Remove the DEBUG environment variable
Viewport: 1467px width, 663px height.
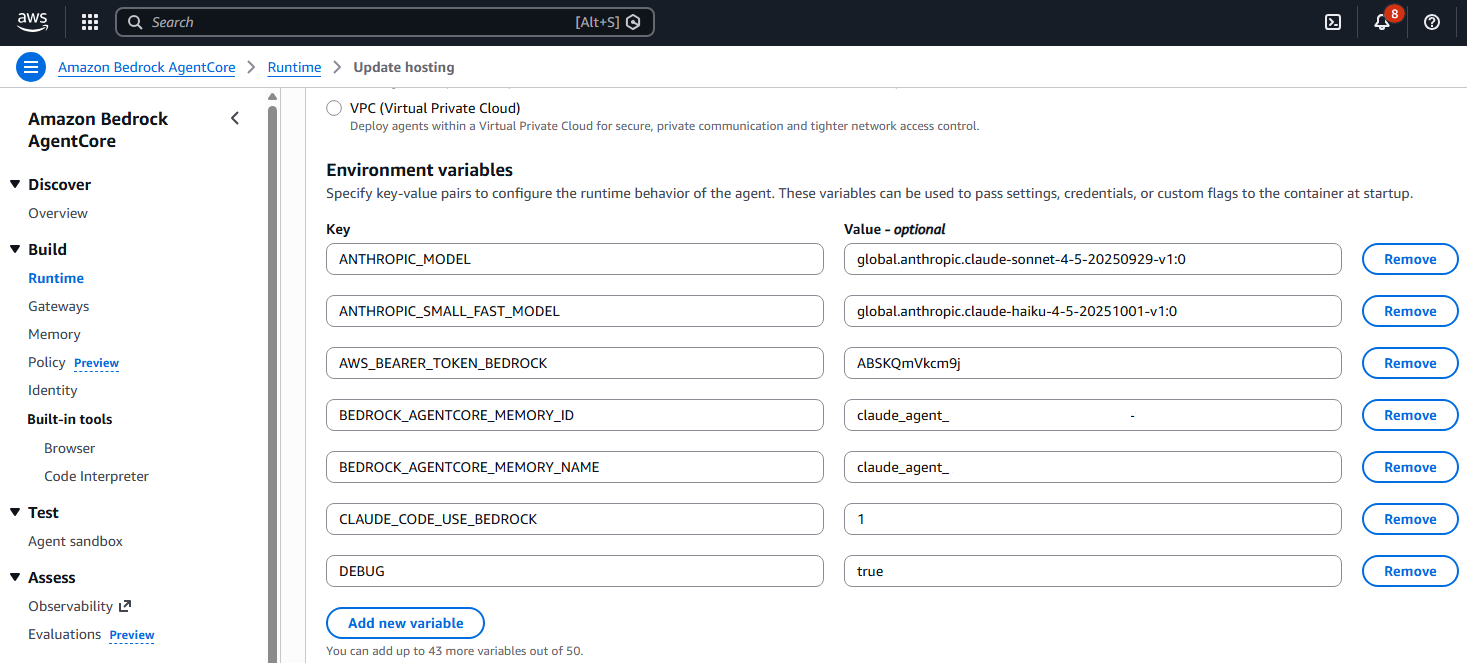click(1409, 571)
